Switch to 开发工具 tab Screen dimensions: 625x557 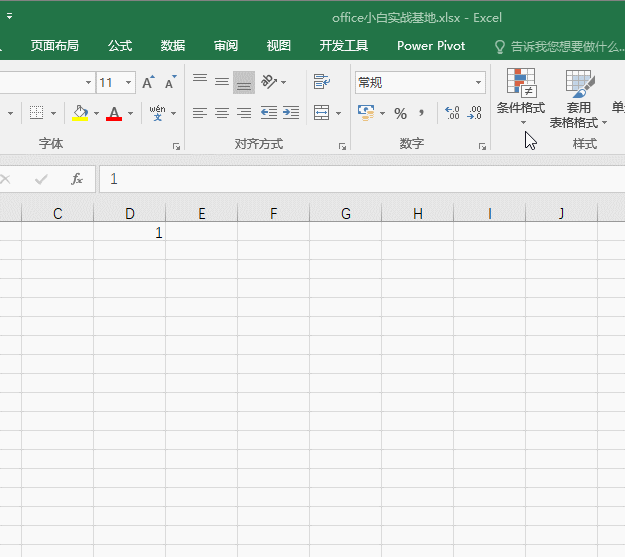(344, 46)
